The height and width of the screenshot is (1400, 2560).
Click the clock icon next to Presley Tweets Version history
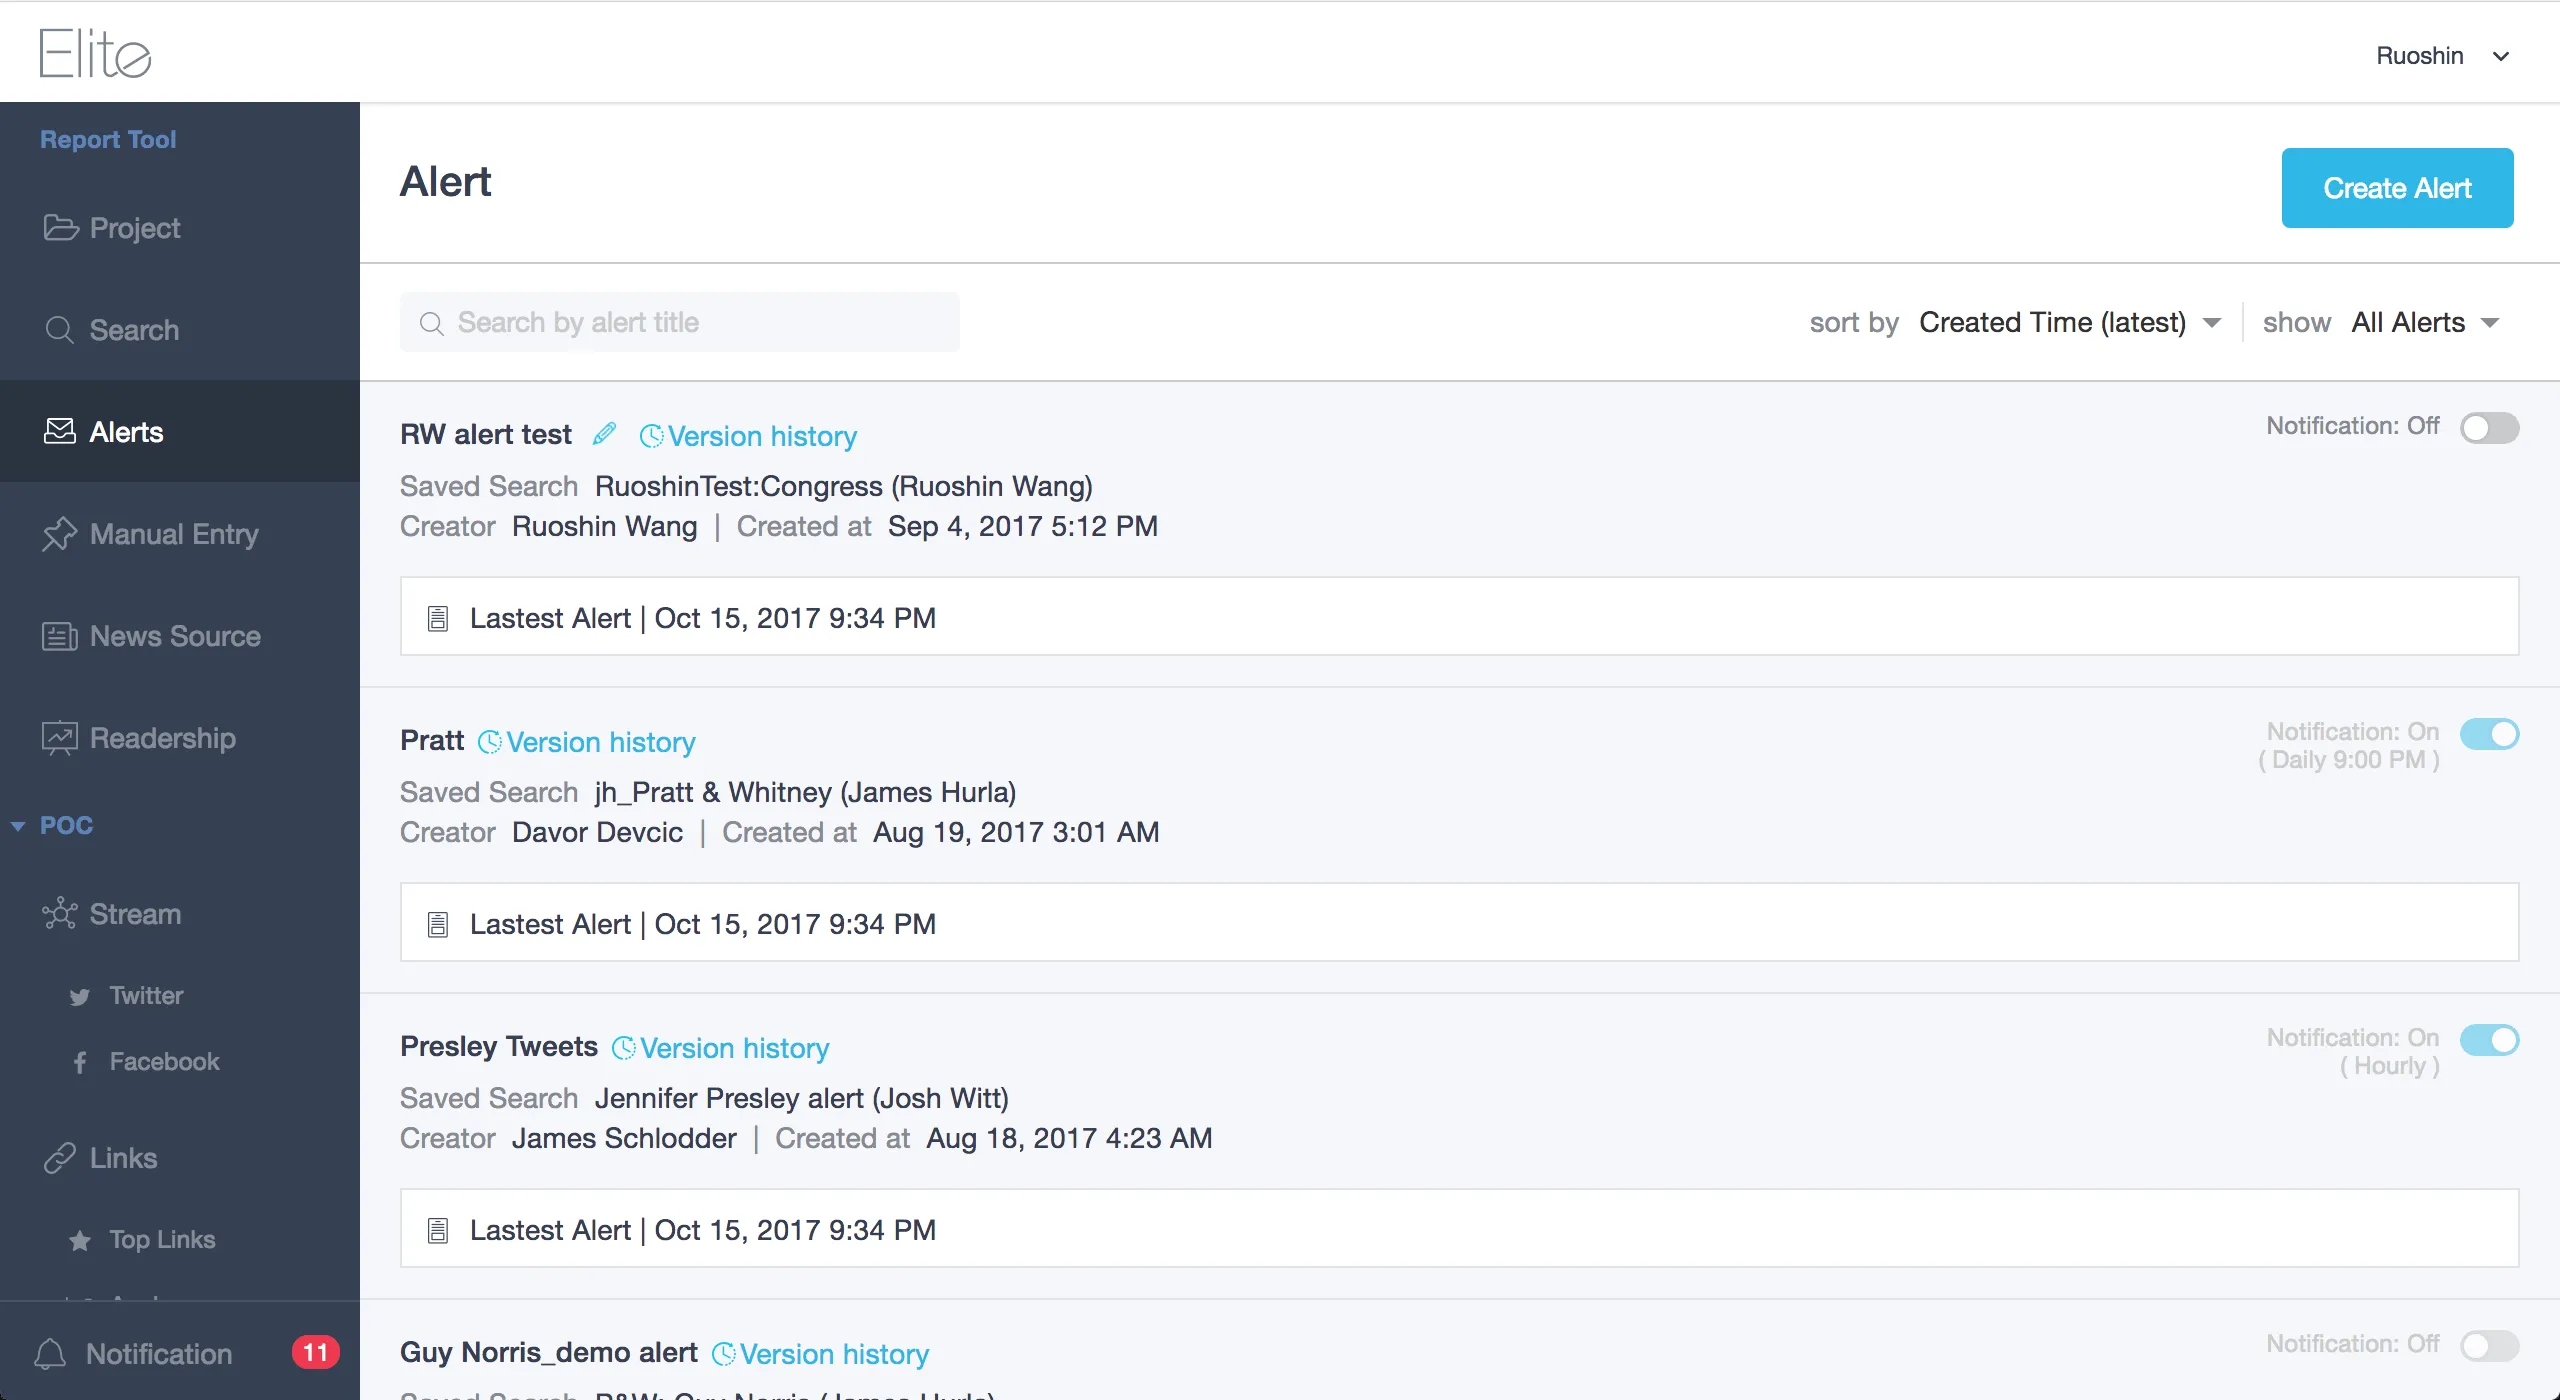[624, 1048]
